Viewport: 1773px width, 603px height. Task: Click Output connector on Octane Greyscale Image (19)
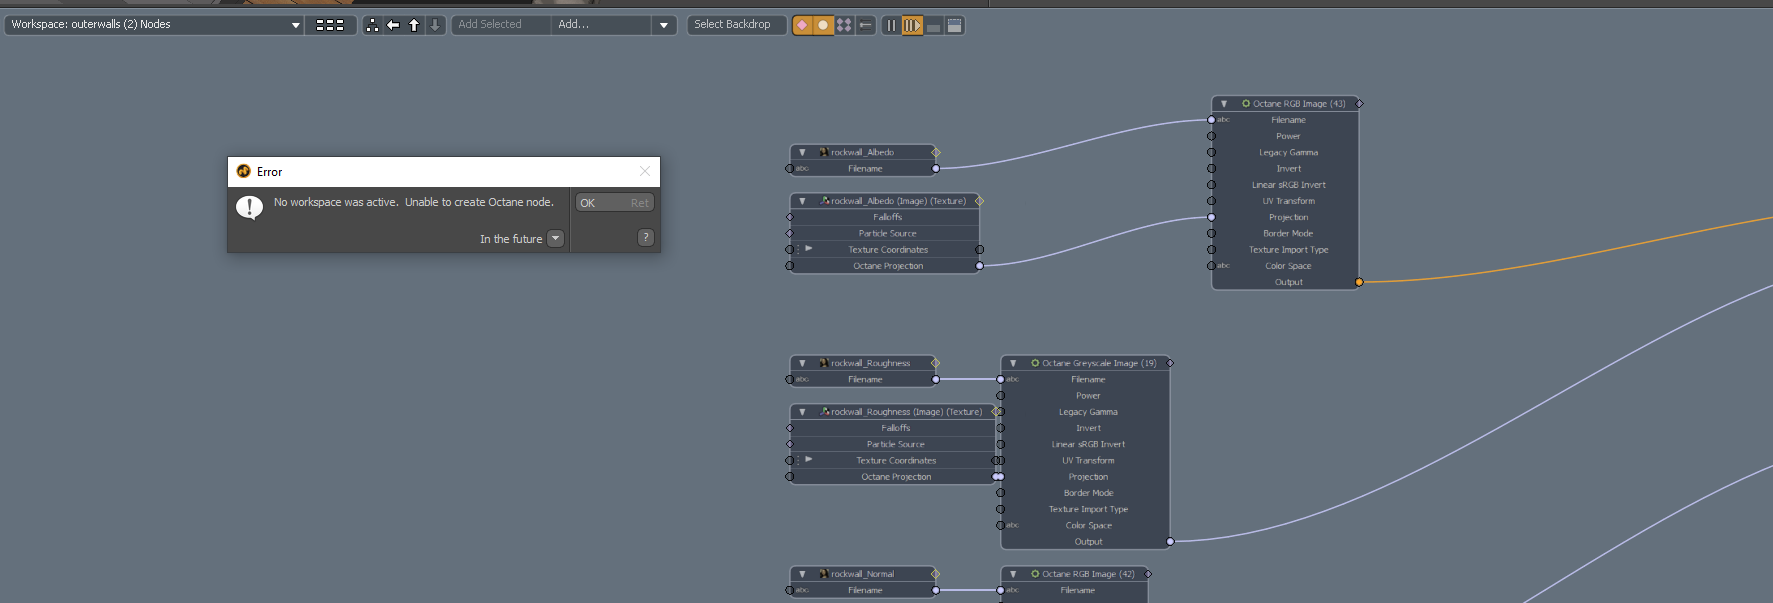pyautogui.click(x=1170, y=542)
